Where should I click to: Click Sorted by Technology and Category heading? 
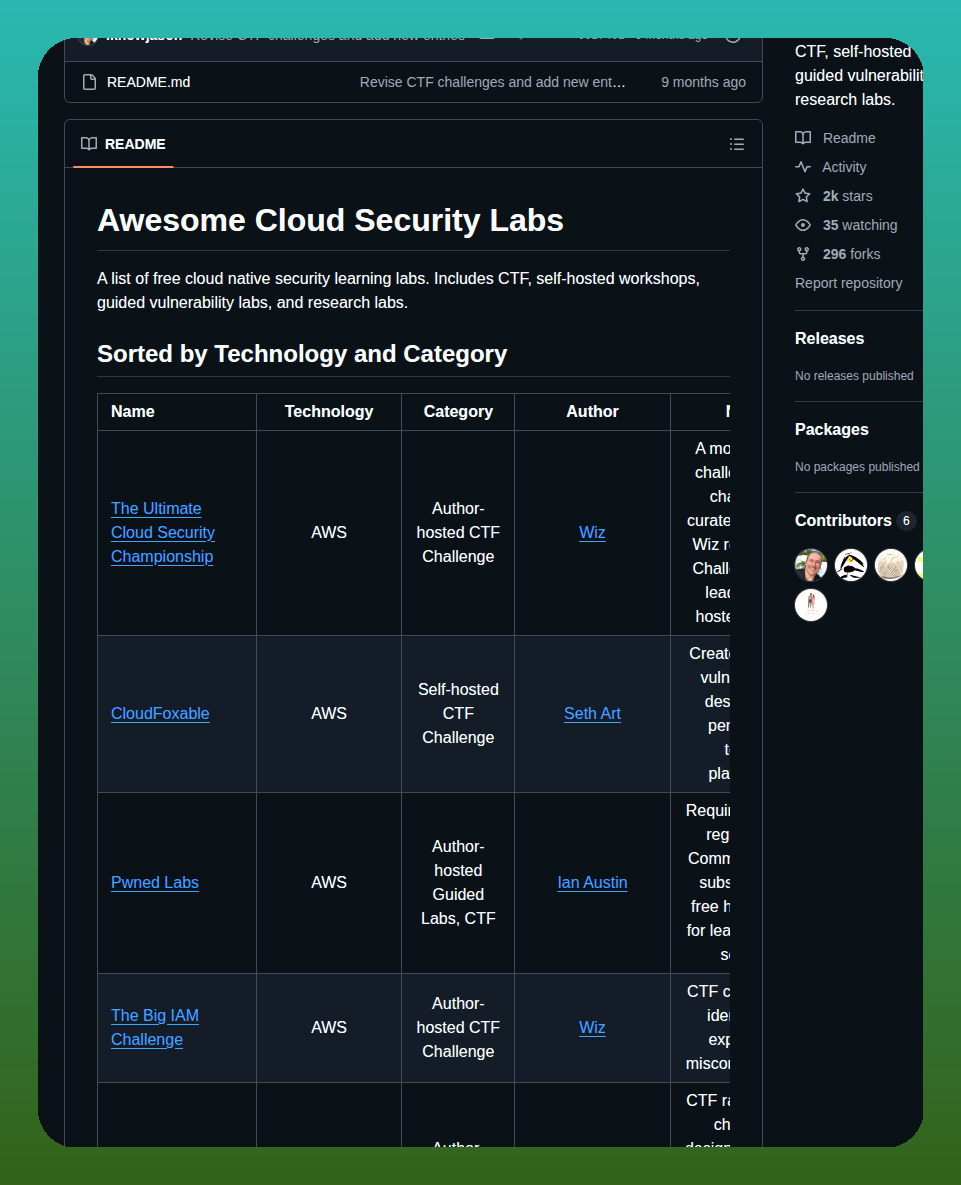click(302, 354)
